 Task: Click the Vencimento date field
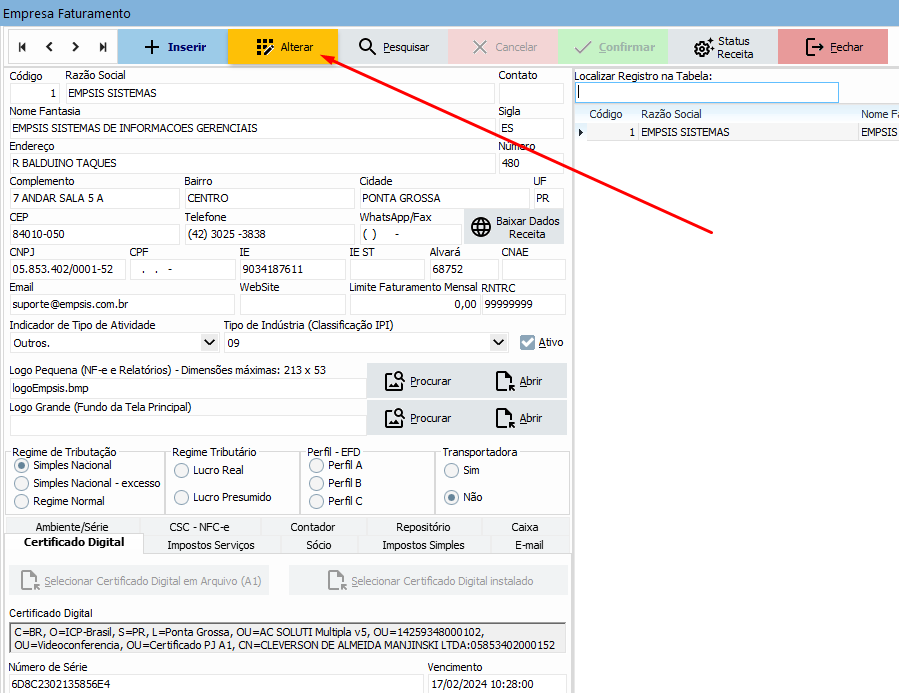(x=497, y=684)
